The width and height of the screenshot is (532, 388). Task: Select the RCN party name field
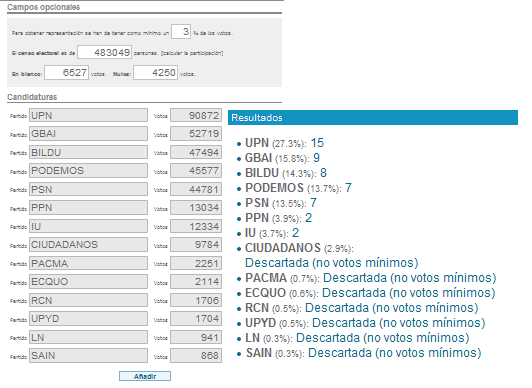point(88,300)
